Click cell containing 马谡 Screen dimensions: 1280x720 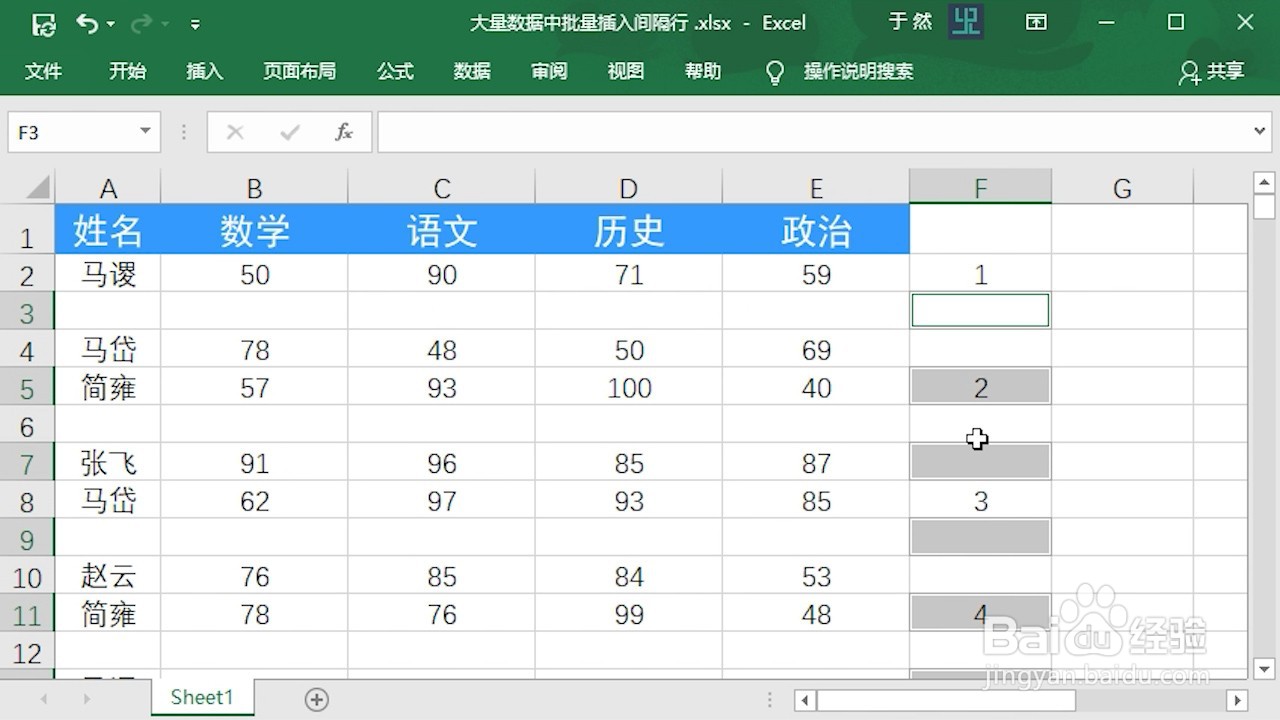tap(108, 274)
